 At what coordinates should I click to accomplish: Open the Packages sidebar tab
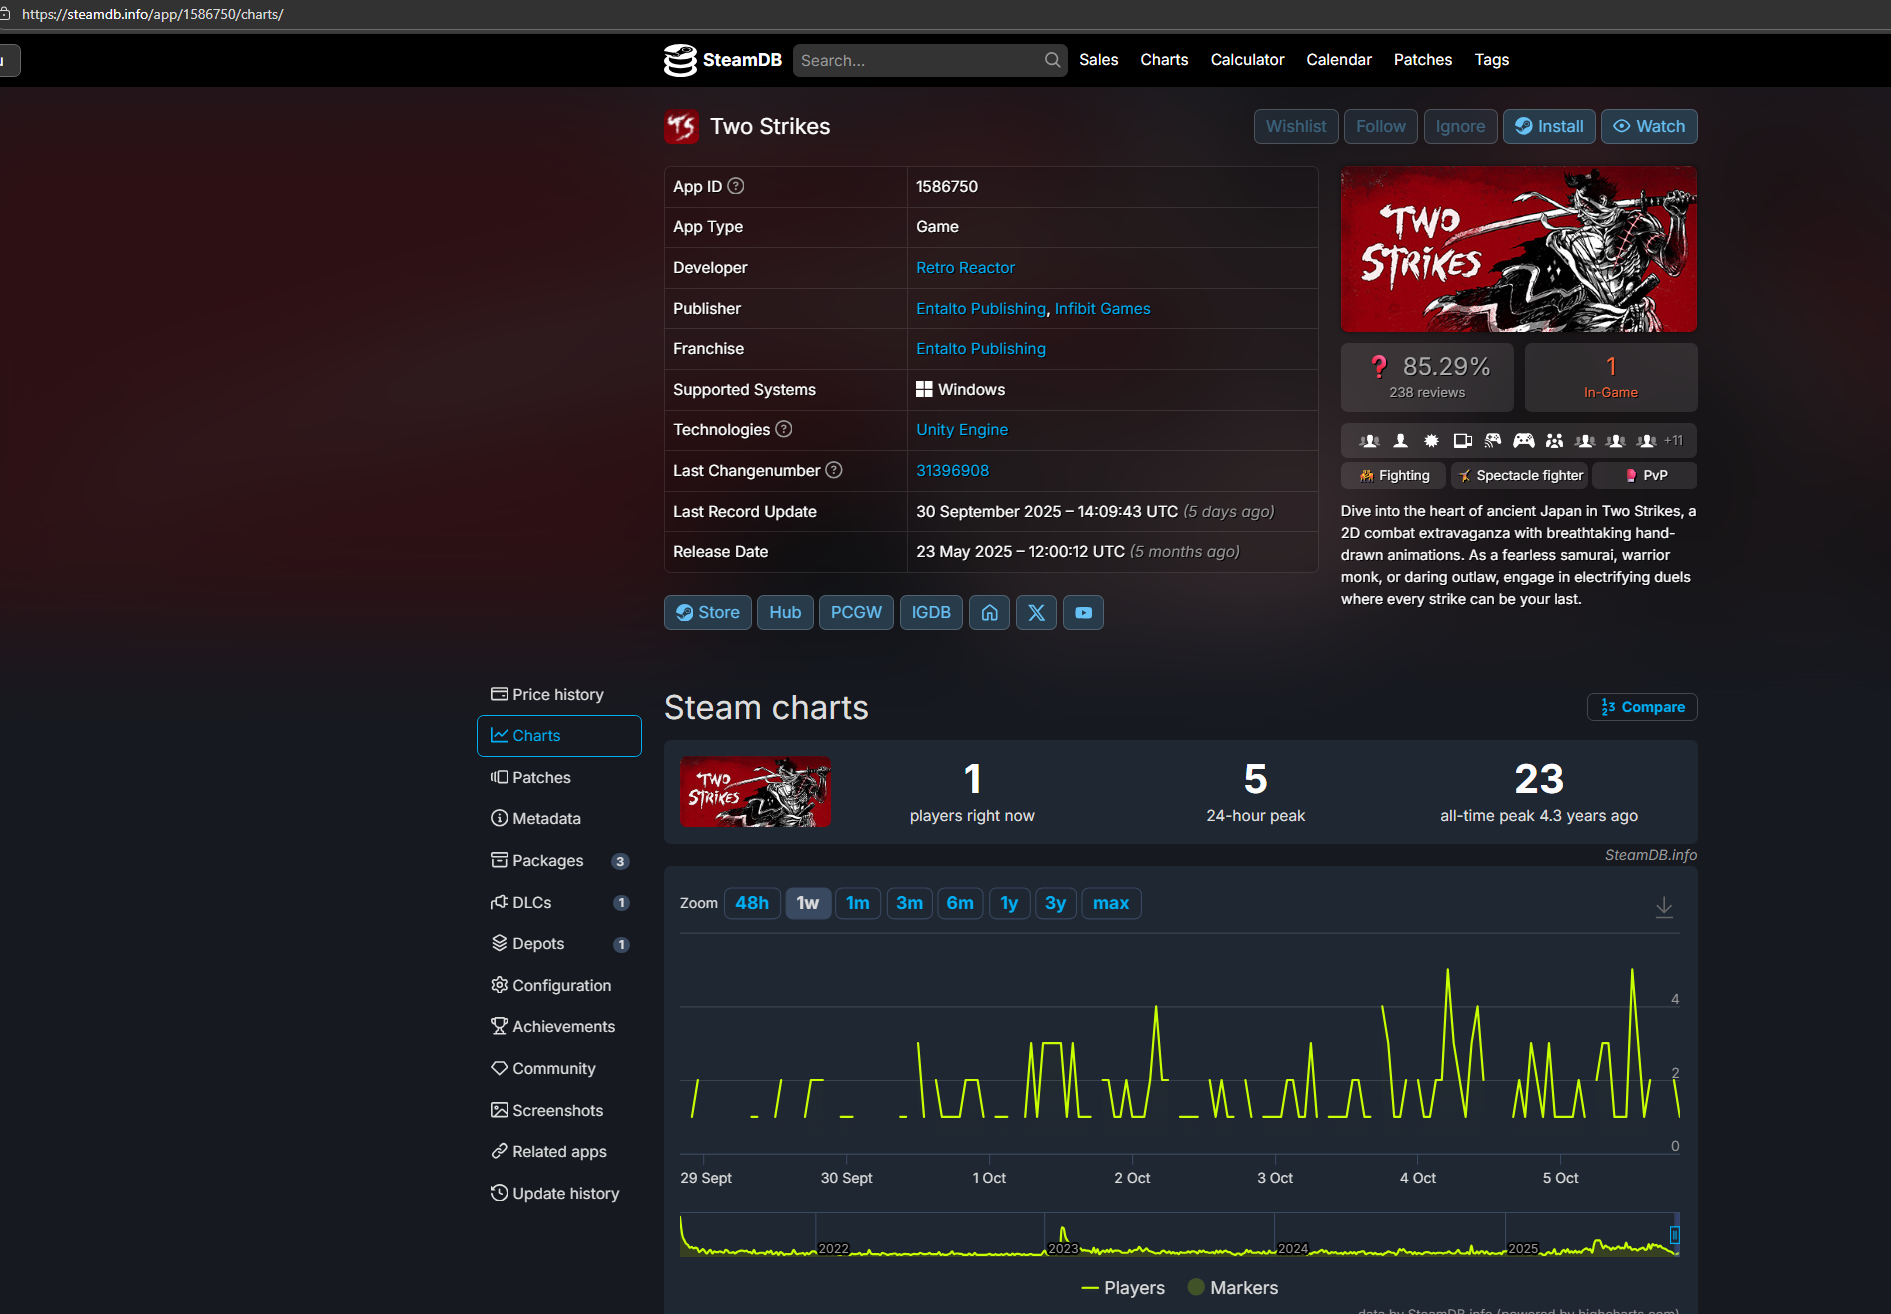click(x=559, y=860)
